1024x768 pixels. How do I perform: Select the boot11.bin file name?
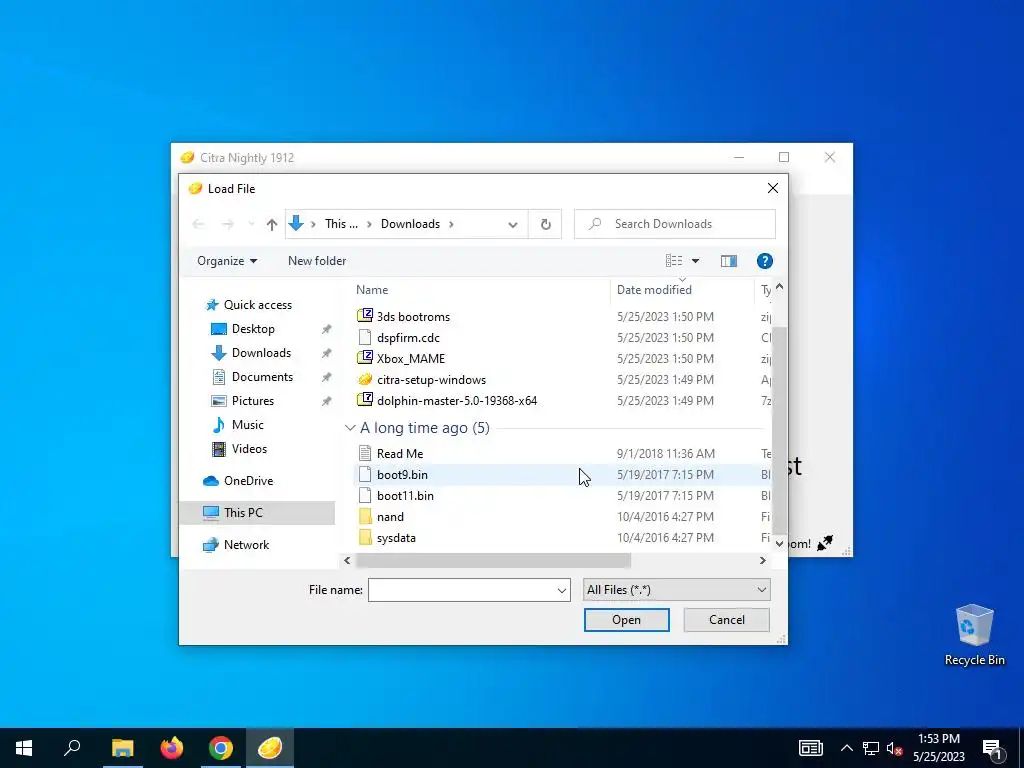click(405, 496)
